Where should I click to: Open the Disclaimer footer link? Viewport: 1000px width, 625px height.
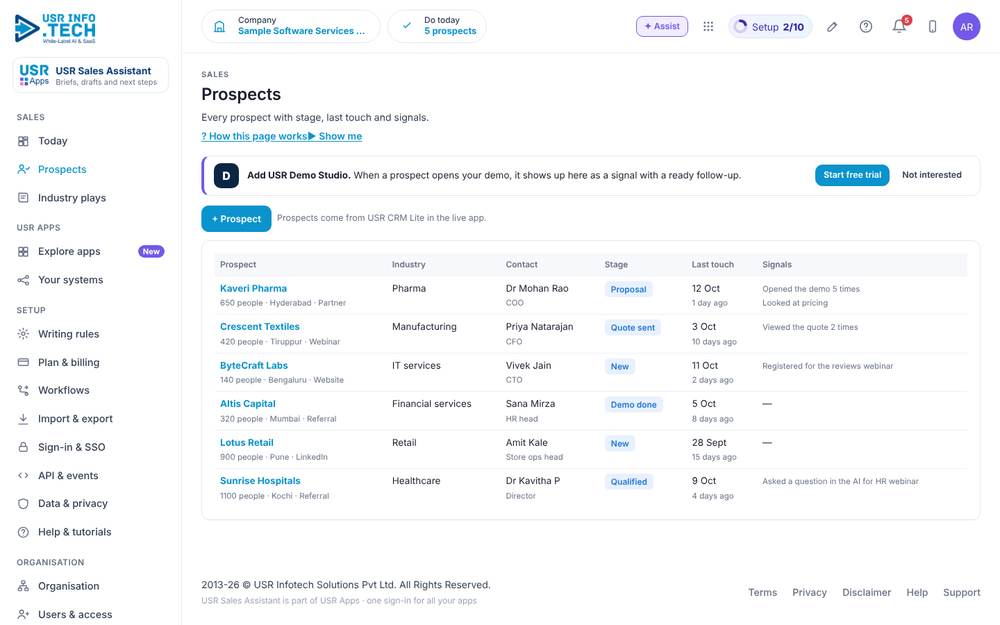tap(866, 592)
